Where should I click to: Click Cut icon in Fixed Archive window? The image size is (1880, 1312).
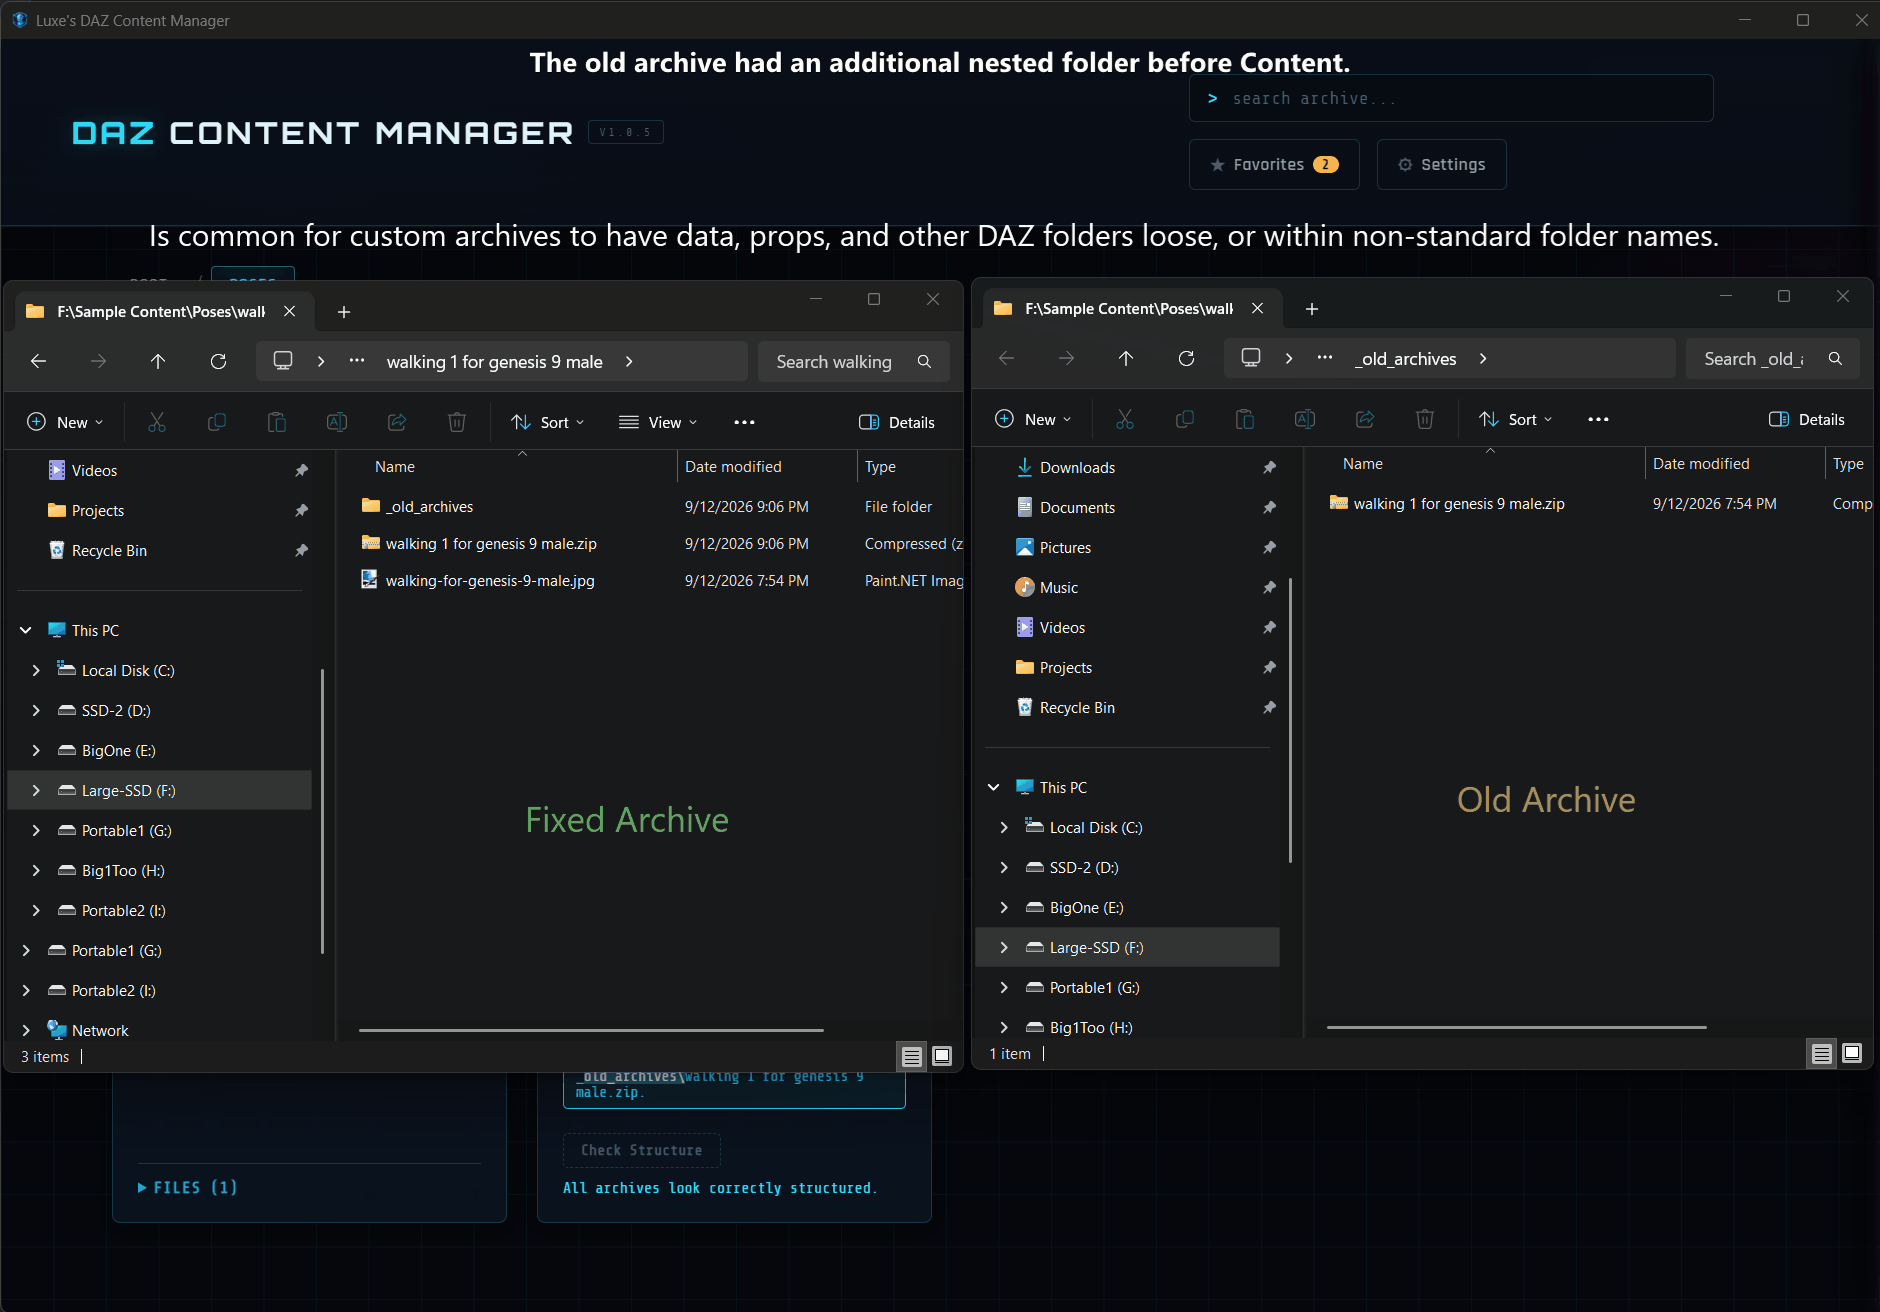tap(157, 422)
